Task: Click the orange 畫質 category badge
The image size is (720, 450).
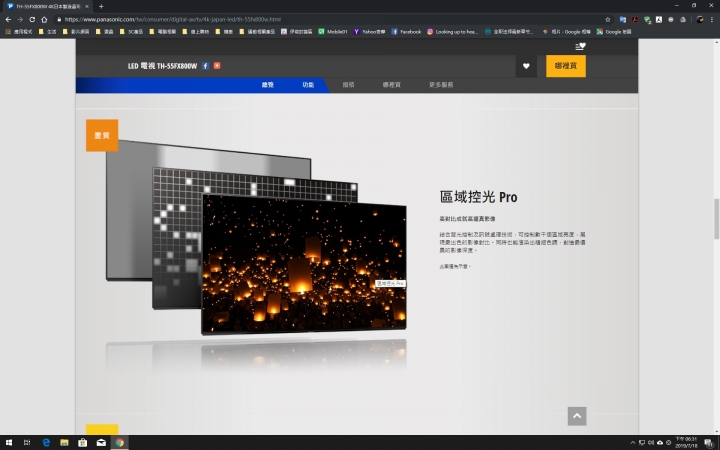Action: [102, 135]
